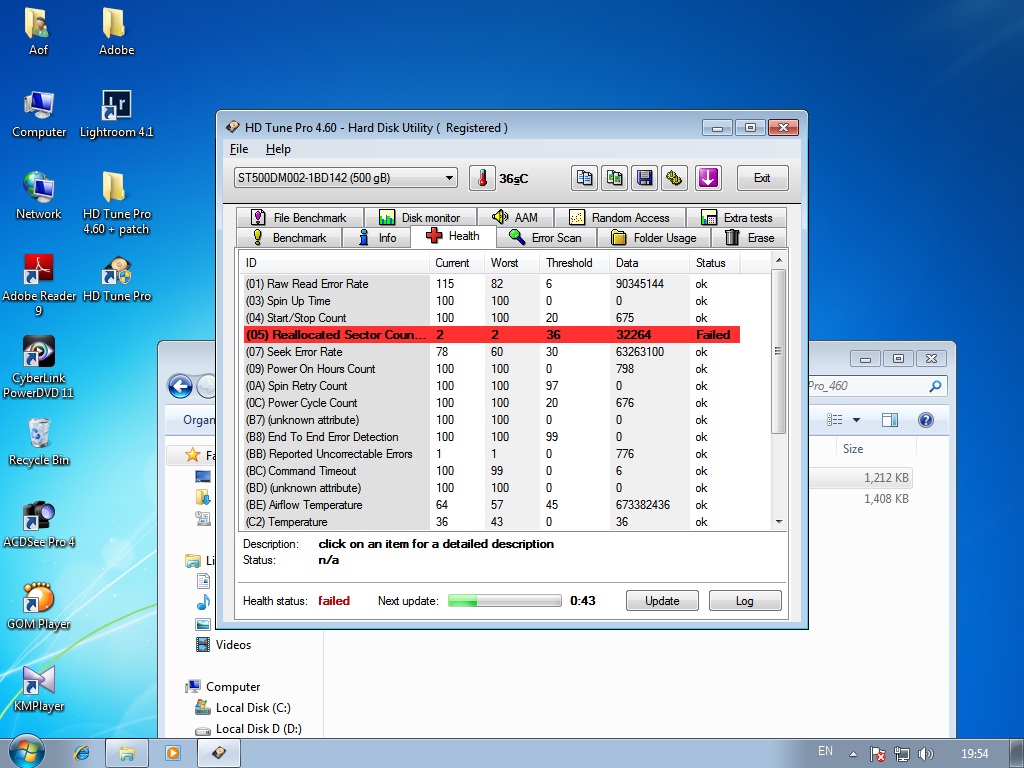The image size is (1024, 768).
Task: Select the ACDSee Pro 4 shortcut
Action: 39,524
